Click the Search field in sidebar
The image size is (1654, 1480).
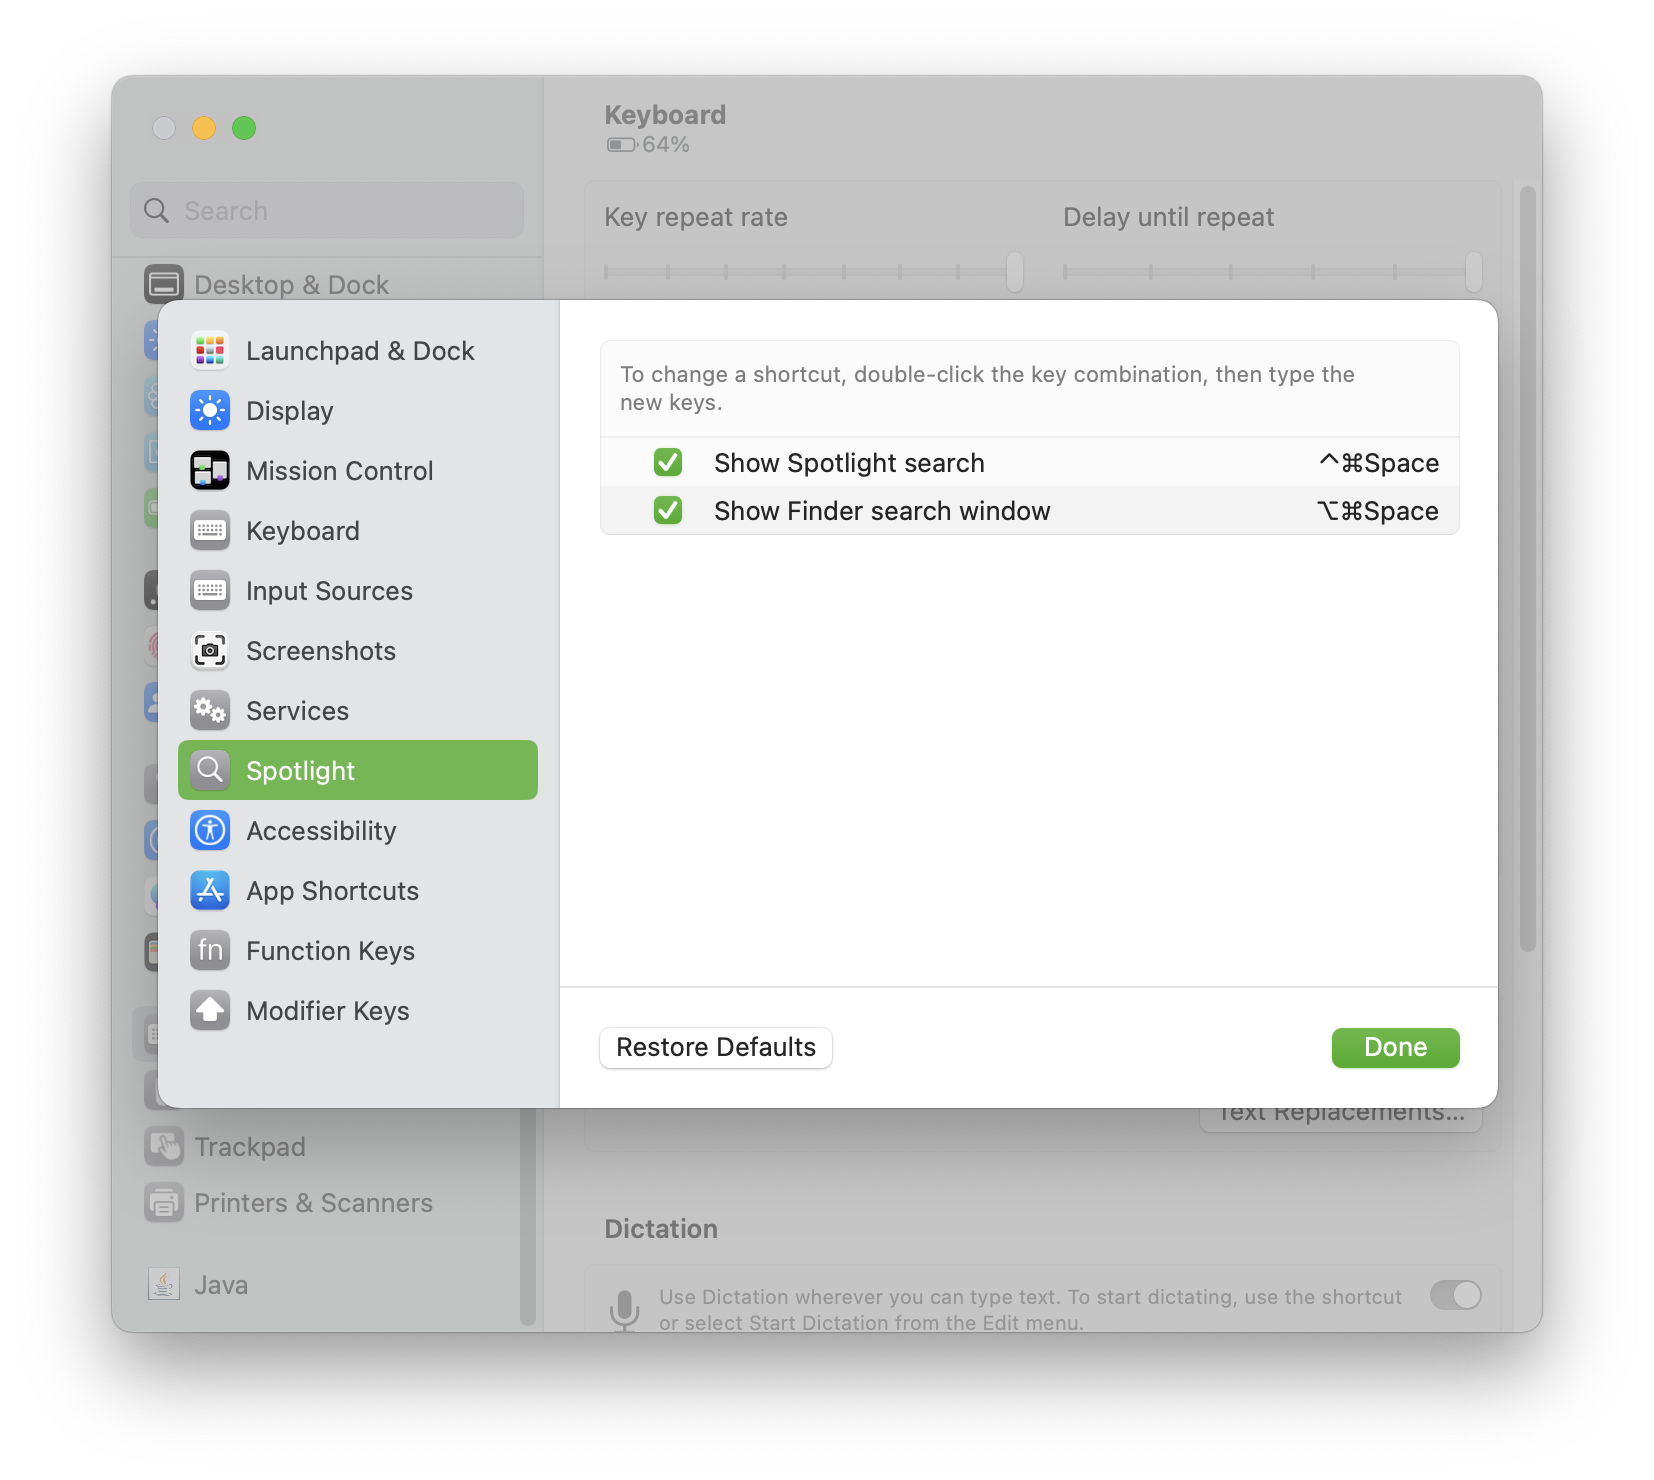point(327,210)
